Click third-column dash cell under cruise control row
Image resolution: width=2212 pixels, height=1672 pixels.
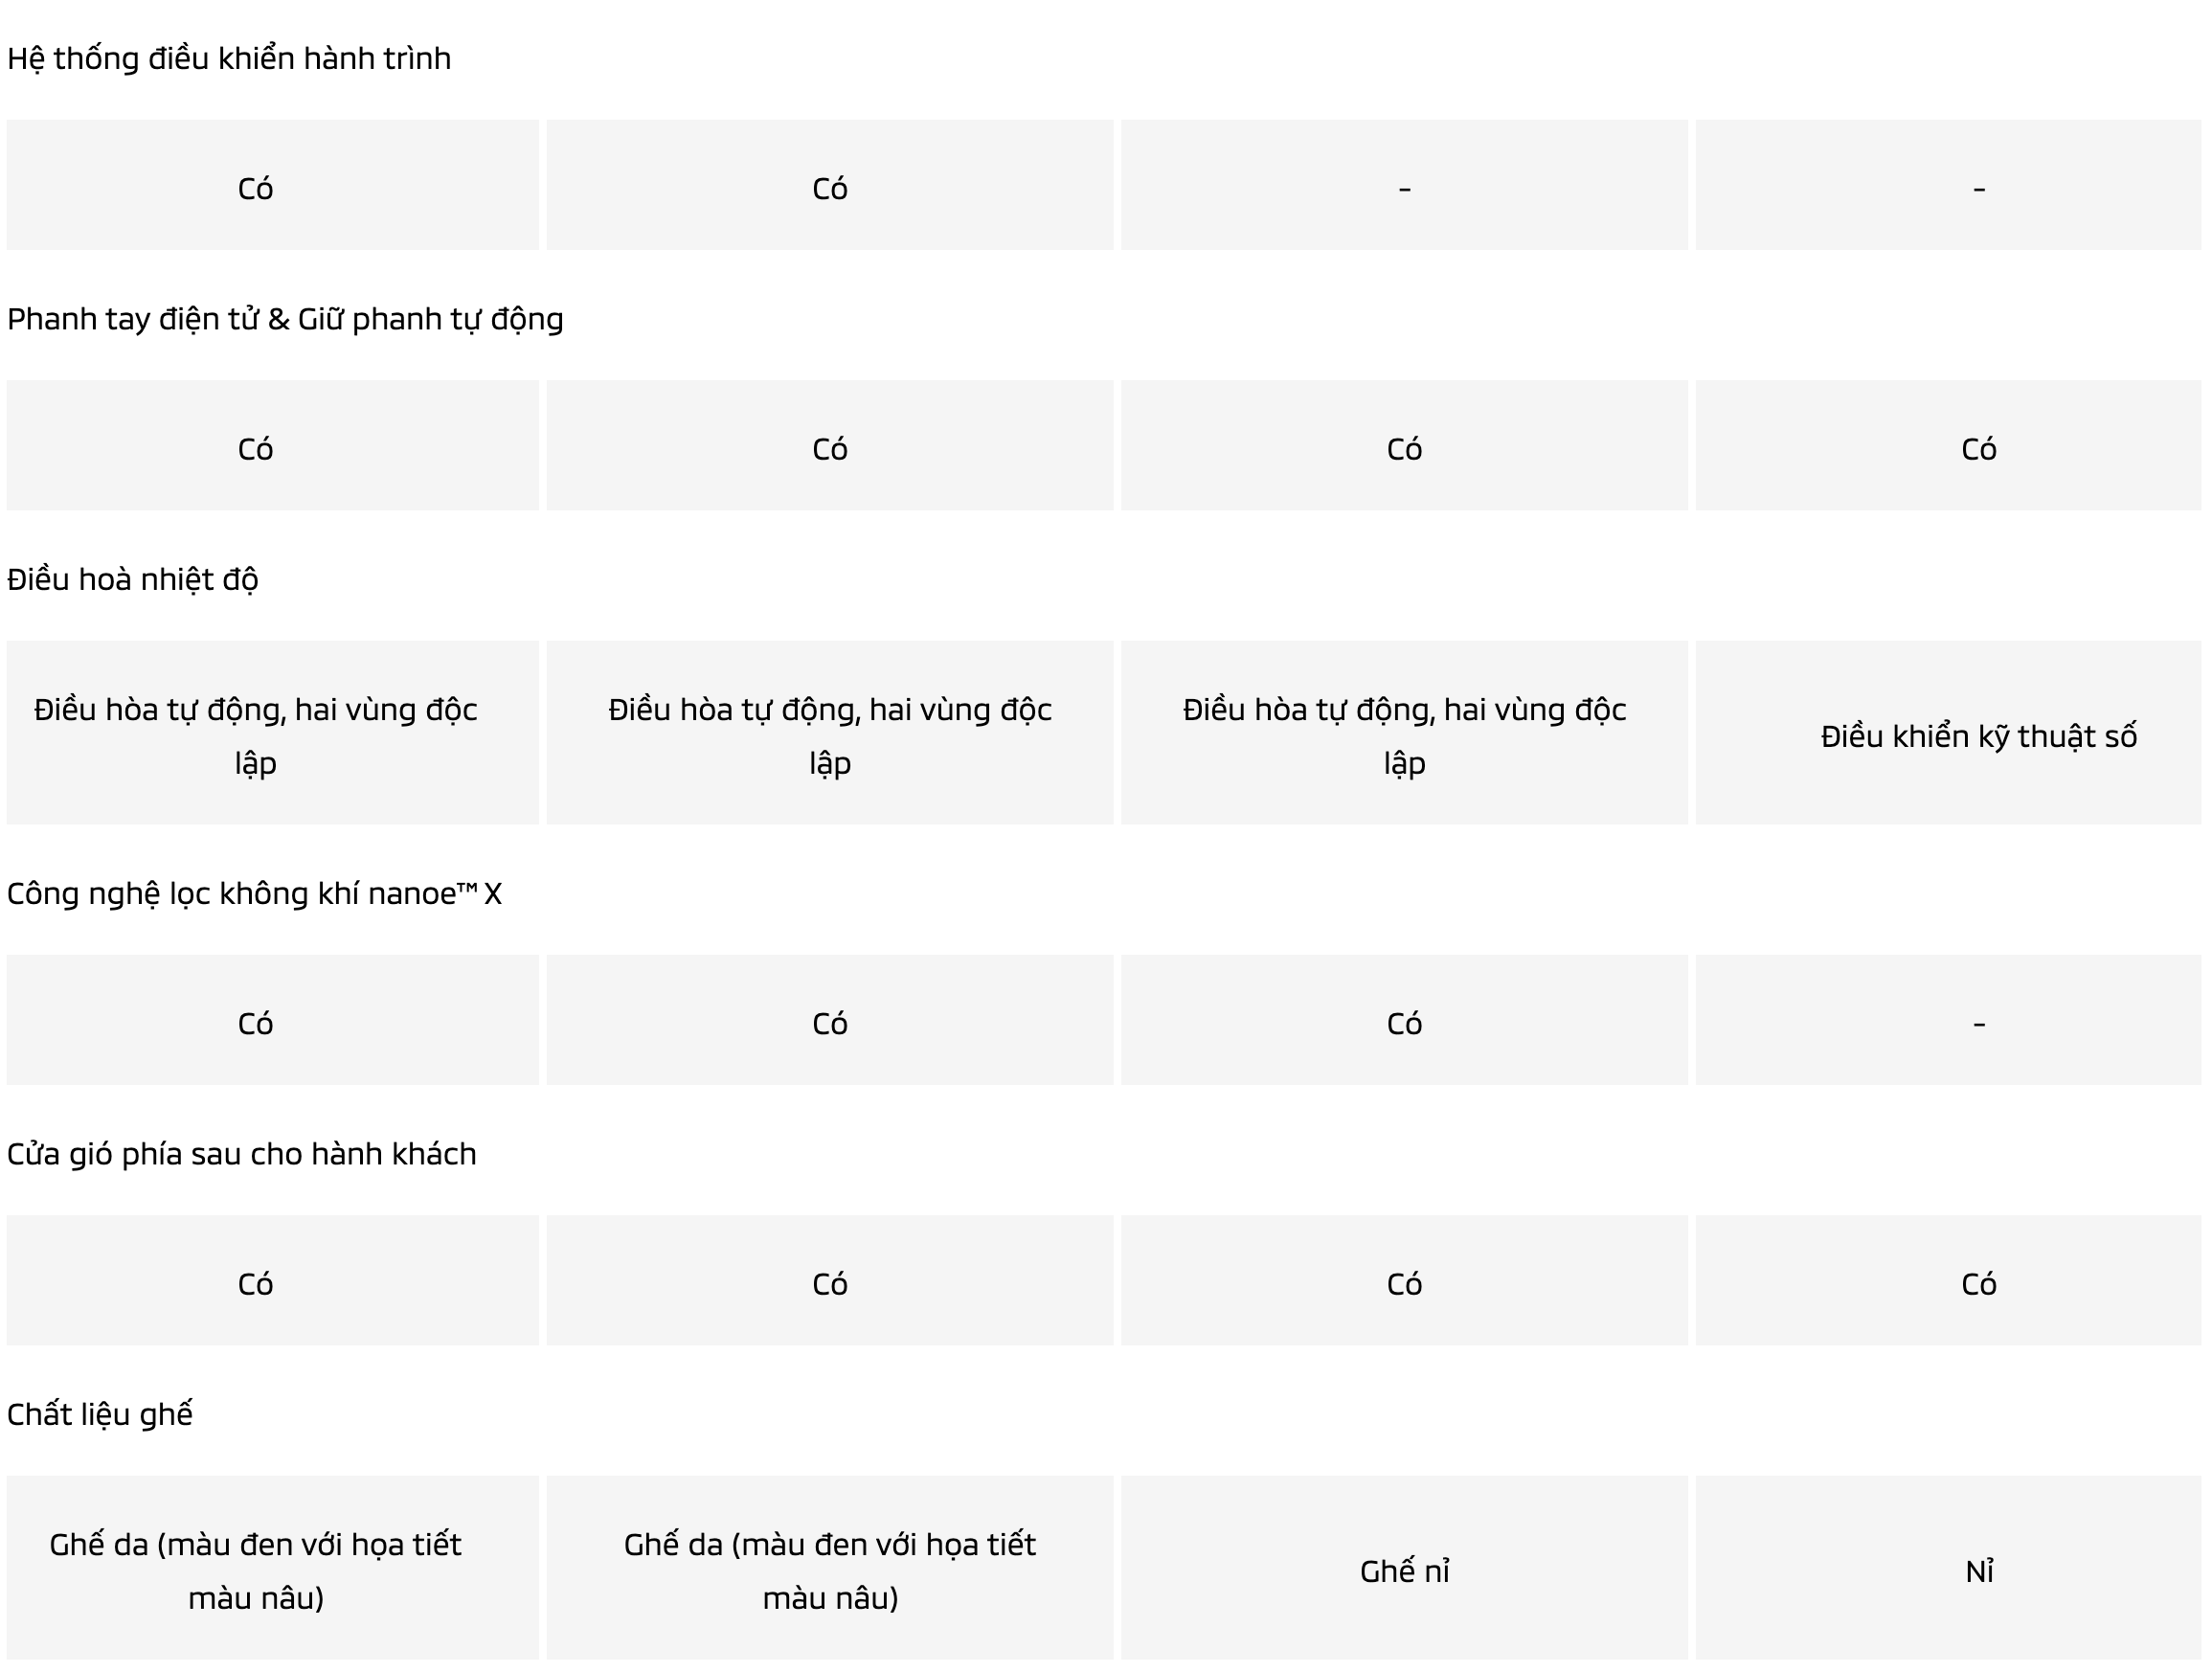coord(1404,188)
